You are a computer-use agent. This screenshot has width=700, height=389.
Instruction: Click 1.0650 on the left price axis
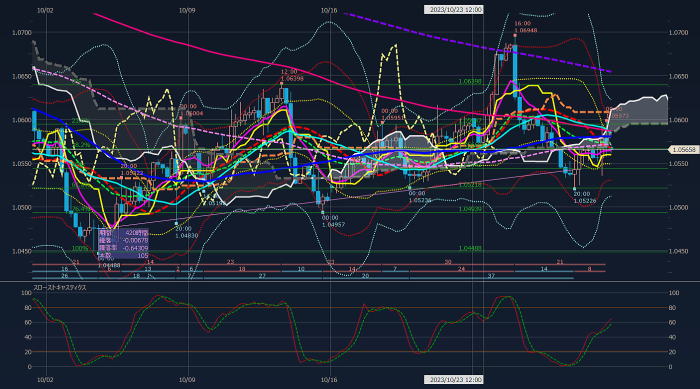tap(21, 76)
